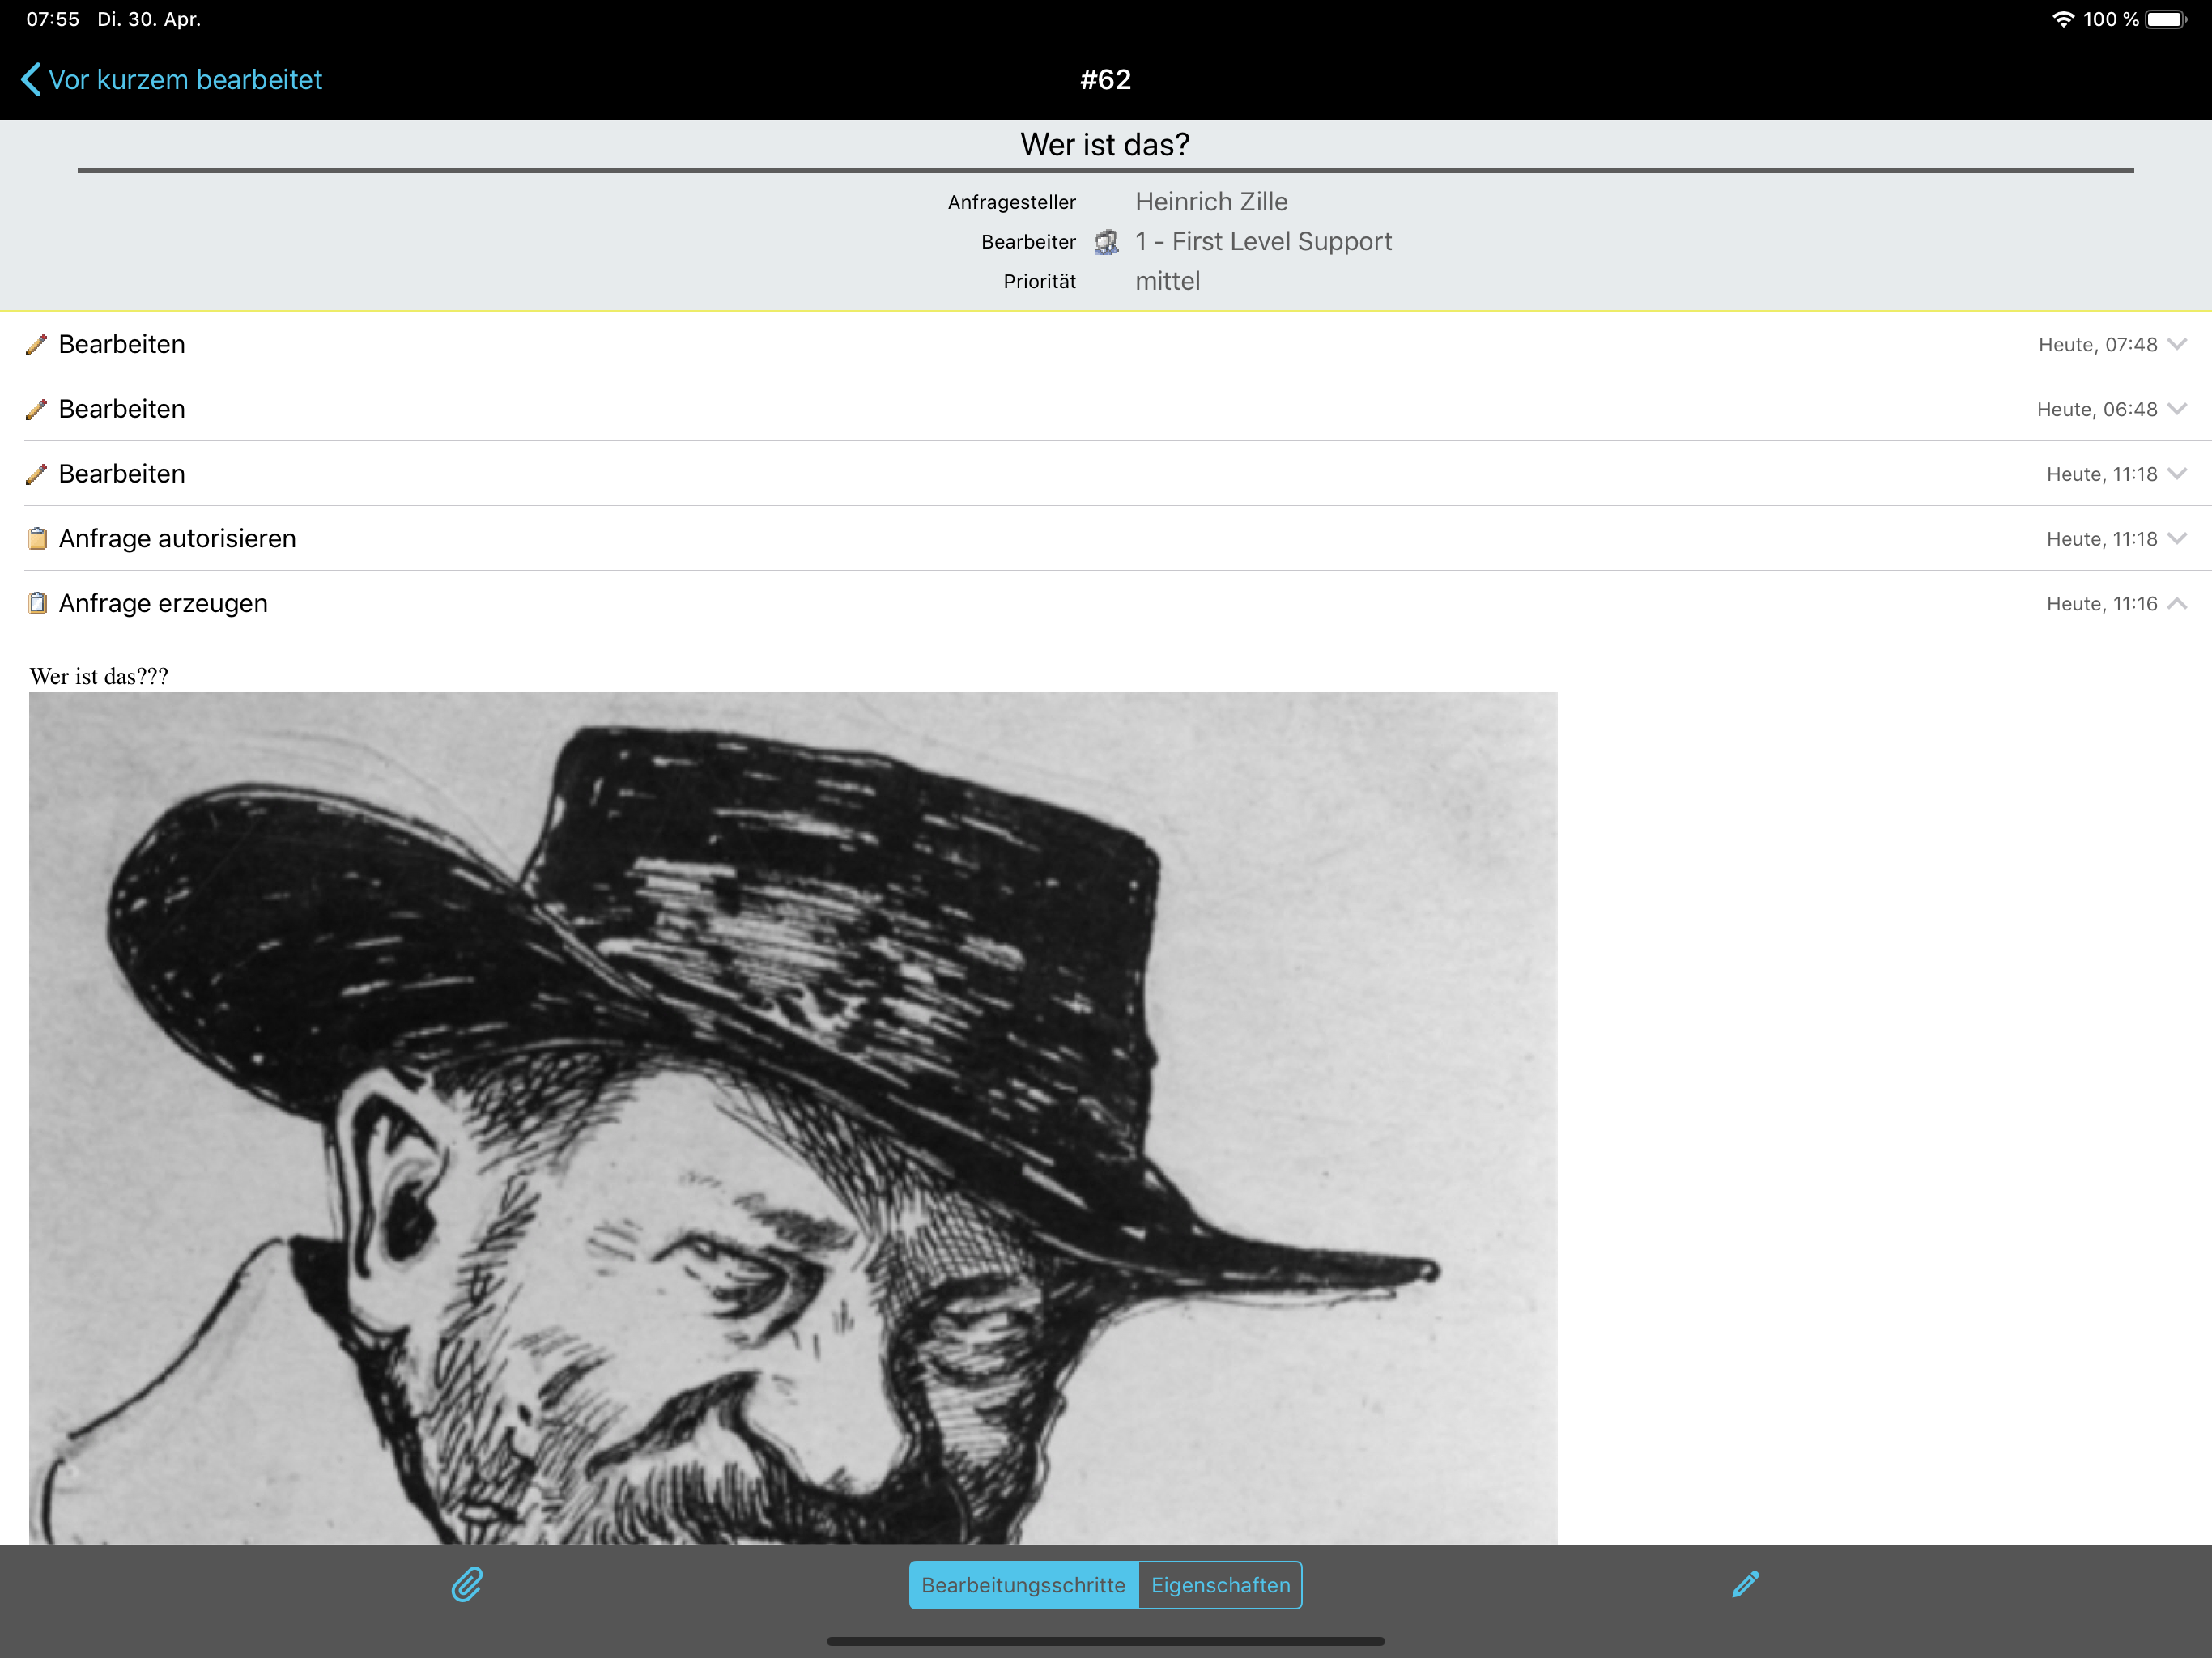Tap the battery status icon
Viewport: 2212px width, 1658px height.
click(x=2166, y=19)
